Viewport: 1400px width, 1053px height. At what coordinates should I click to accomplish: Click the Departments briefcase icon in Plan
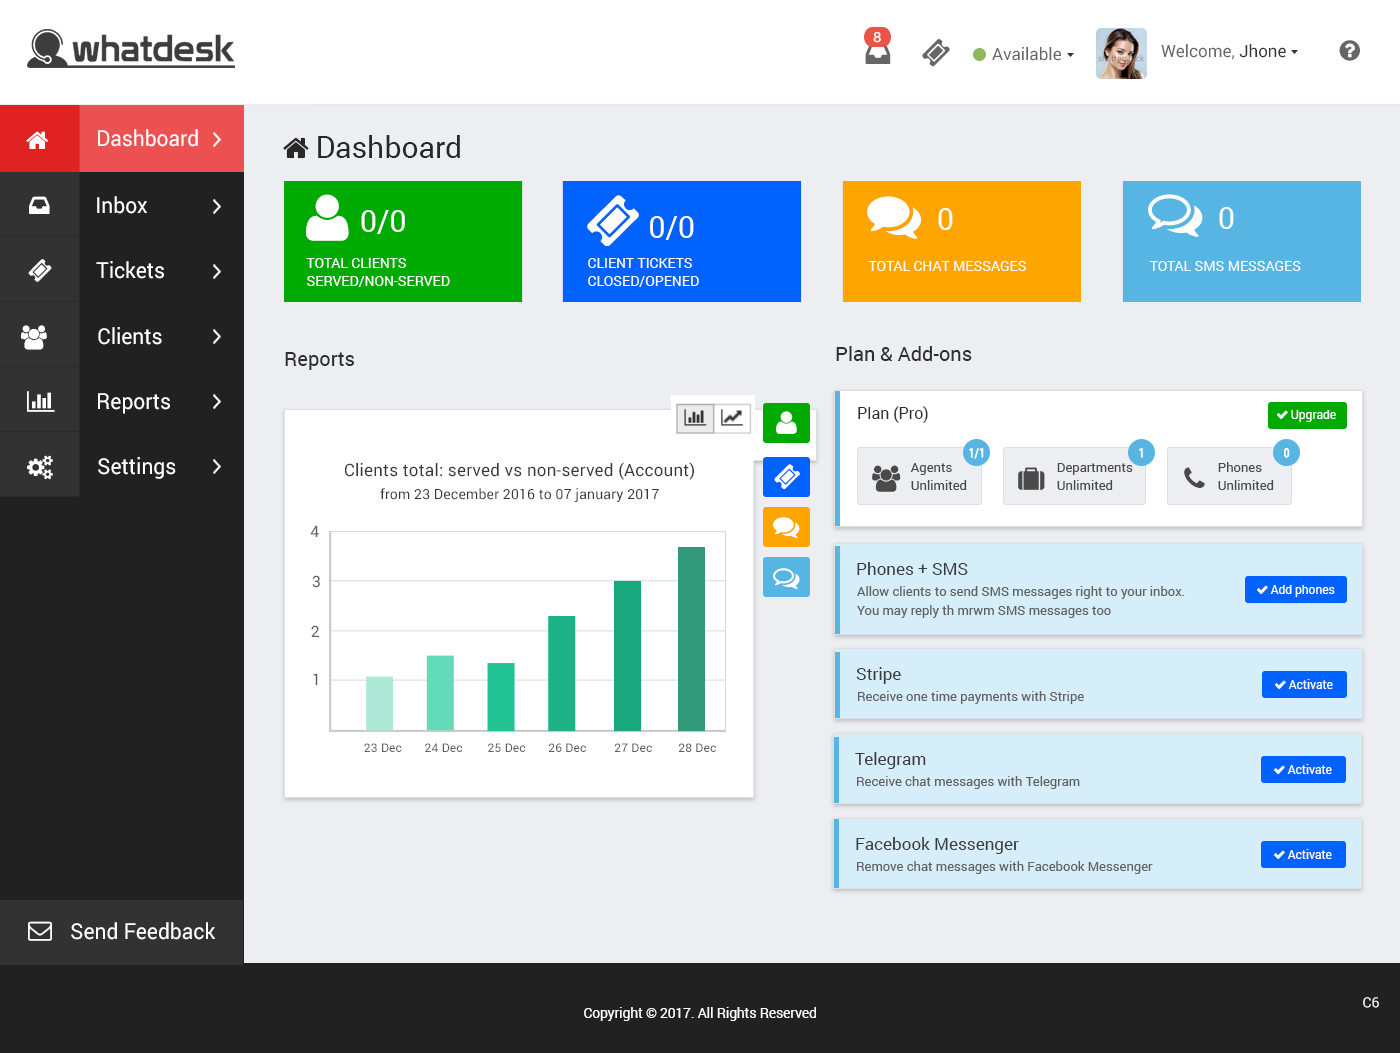tap(1031, 479)
